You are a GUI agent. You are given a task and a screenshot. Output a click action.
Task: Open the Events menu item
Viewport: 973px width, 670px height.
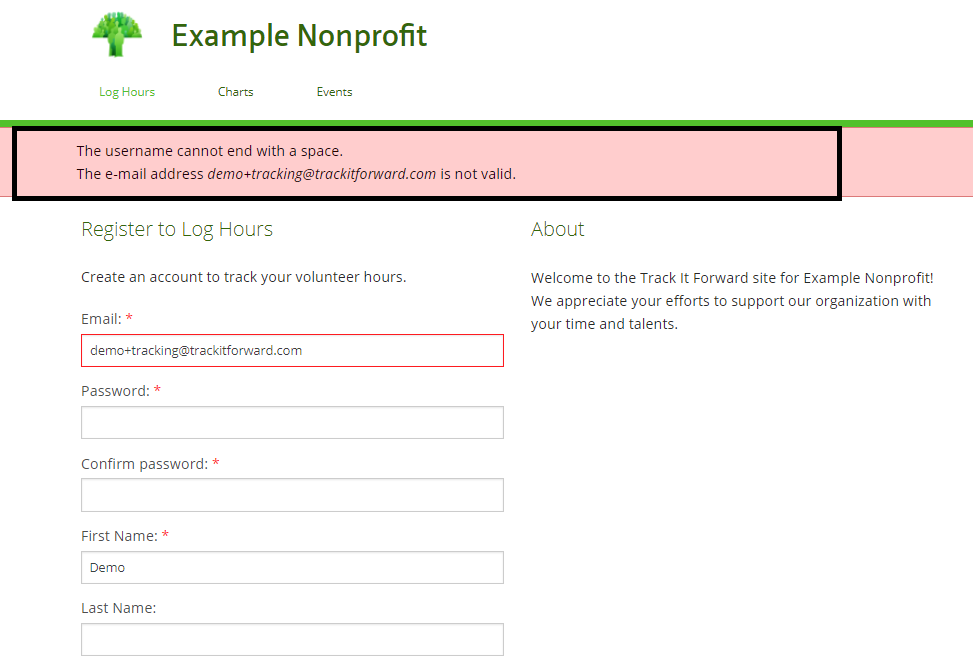(334, 92)
